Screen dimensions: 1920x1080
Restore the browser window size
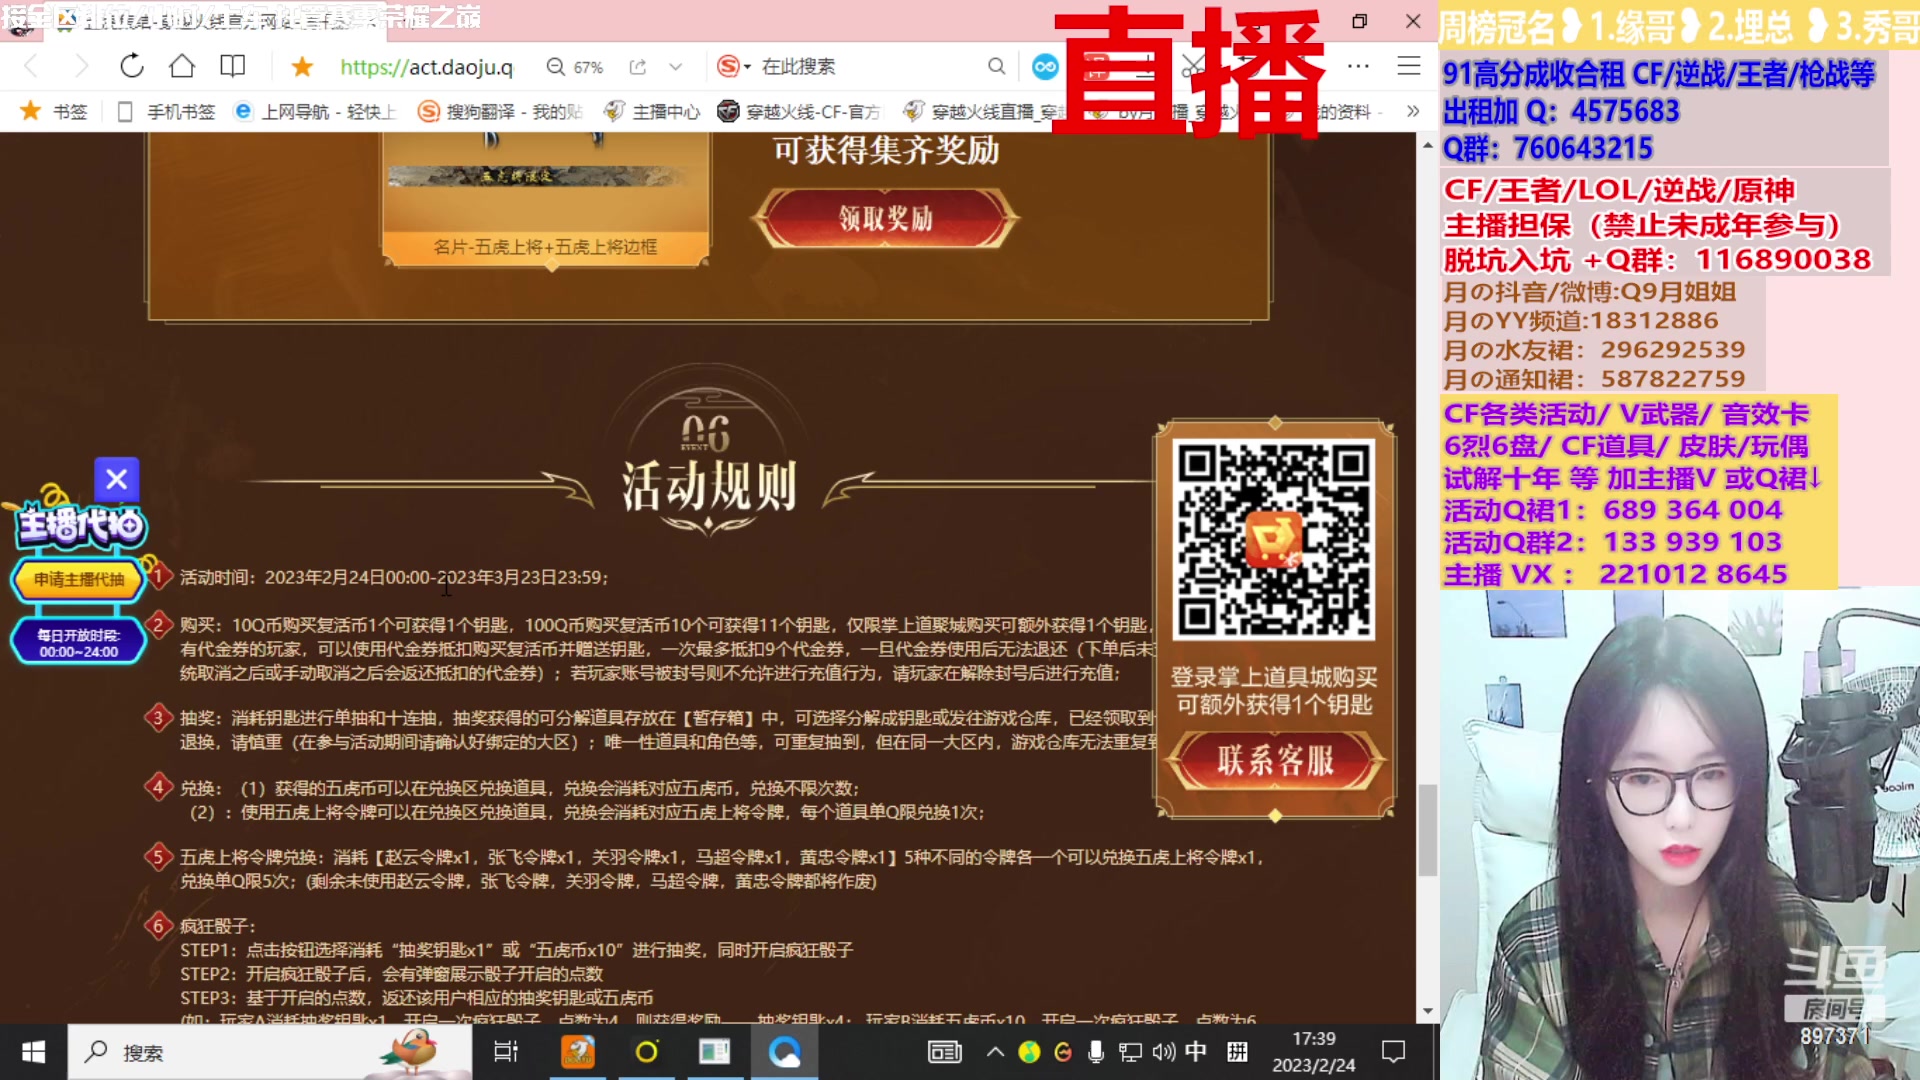point(1359,21)
